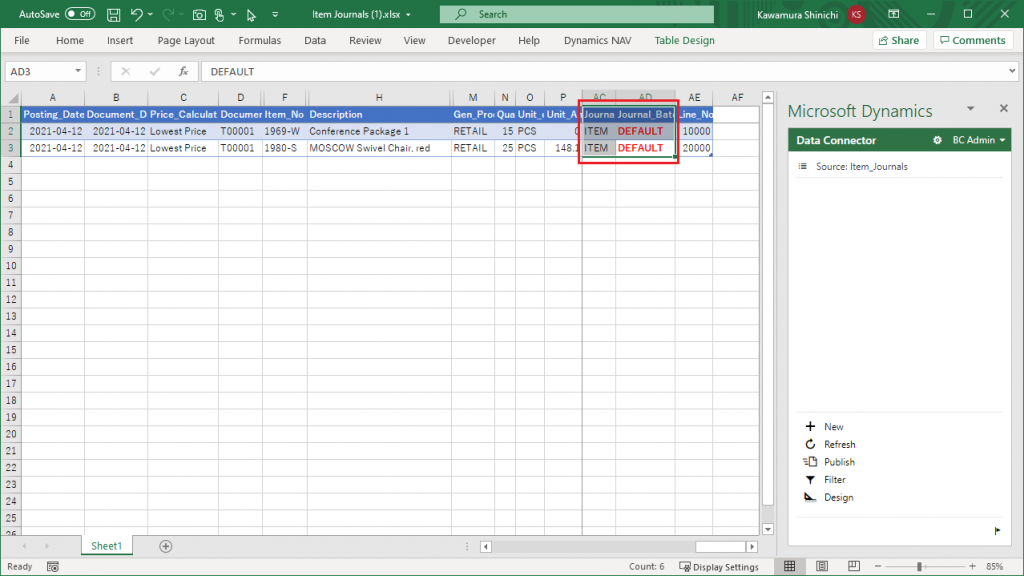Click Design in Data Connector pane

click(839, 498)
